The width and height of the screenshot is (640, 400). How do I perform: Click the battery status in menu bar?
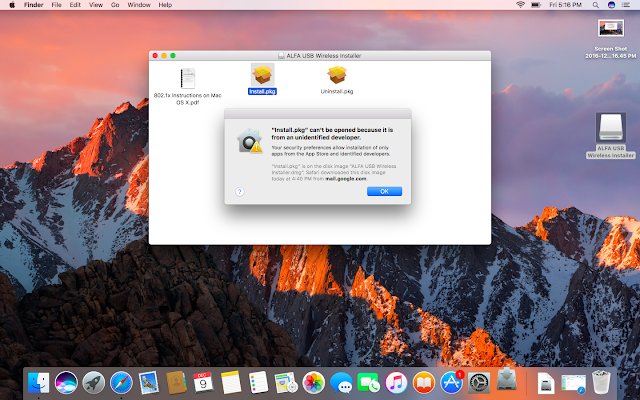point(538,5)
